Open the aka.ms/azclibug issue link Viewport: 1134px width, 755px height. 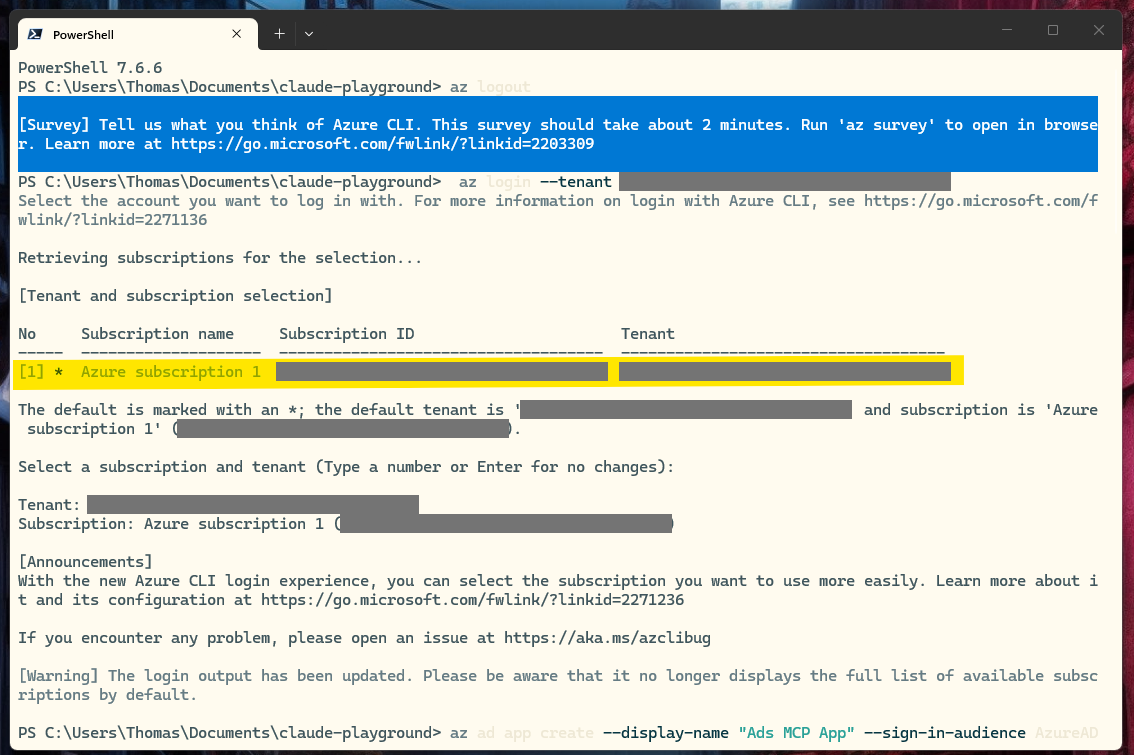608,638
